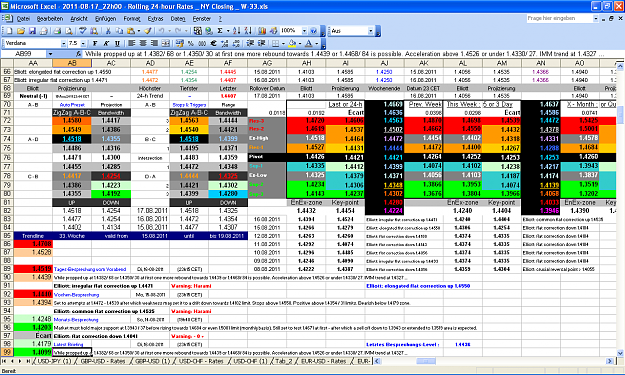Viewport: 625px width, 375px height.
Task: Open a file using the folder icon
Action: (x=21, y=31)
